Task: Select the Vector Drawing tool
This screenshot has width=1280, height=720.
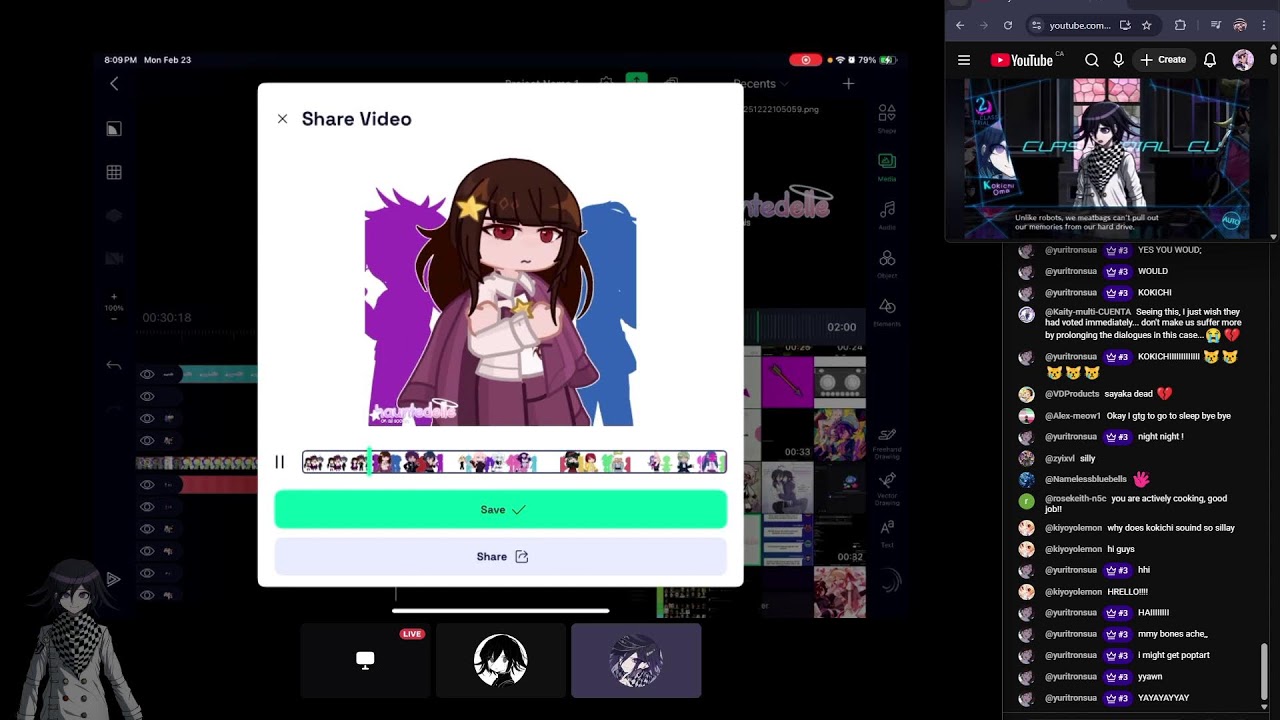Action: (887, 488)
